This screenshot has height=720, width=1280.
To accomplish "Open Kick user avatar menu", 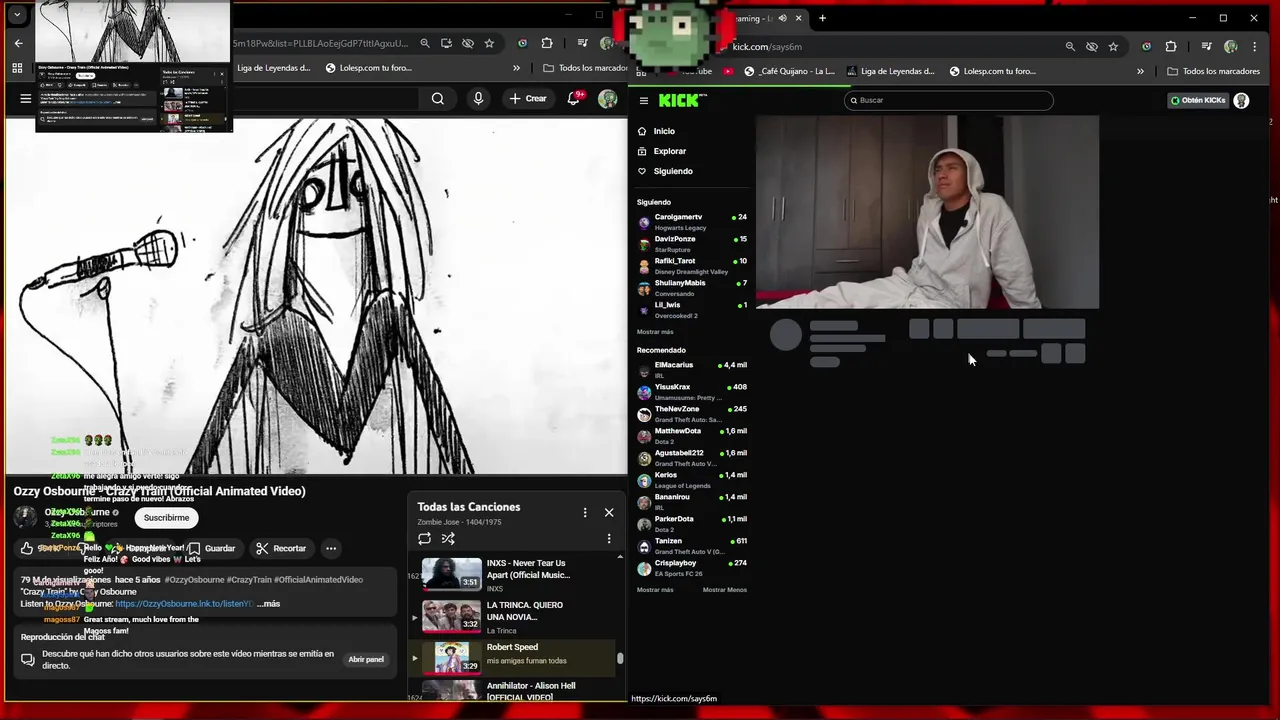I will 1241,100.
